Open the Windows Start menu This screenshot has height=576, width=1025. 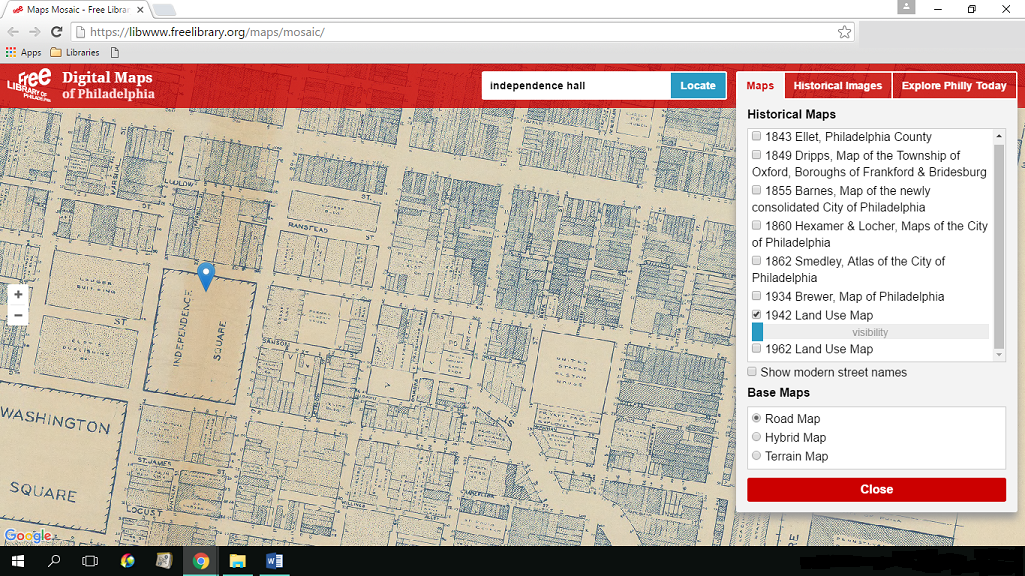(x=18, y=561)
